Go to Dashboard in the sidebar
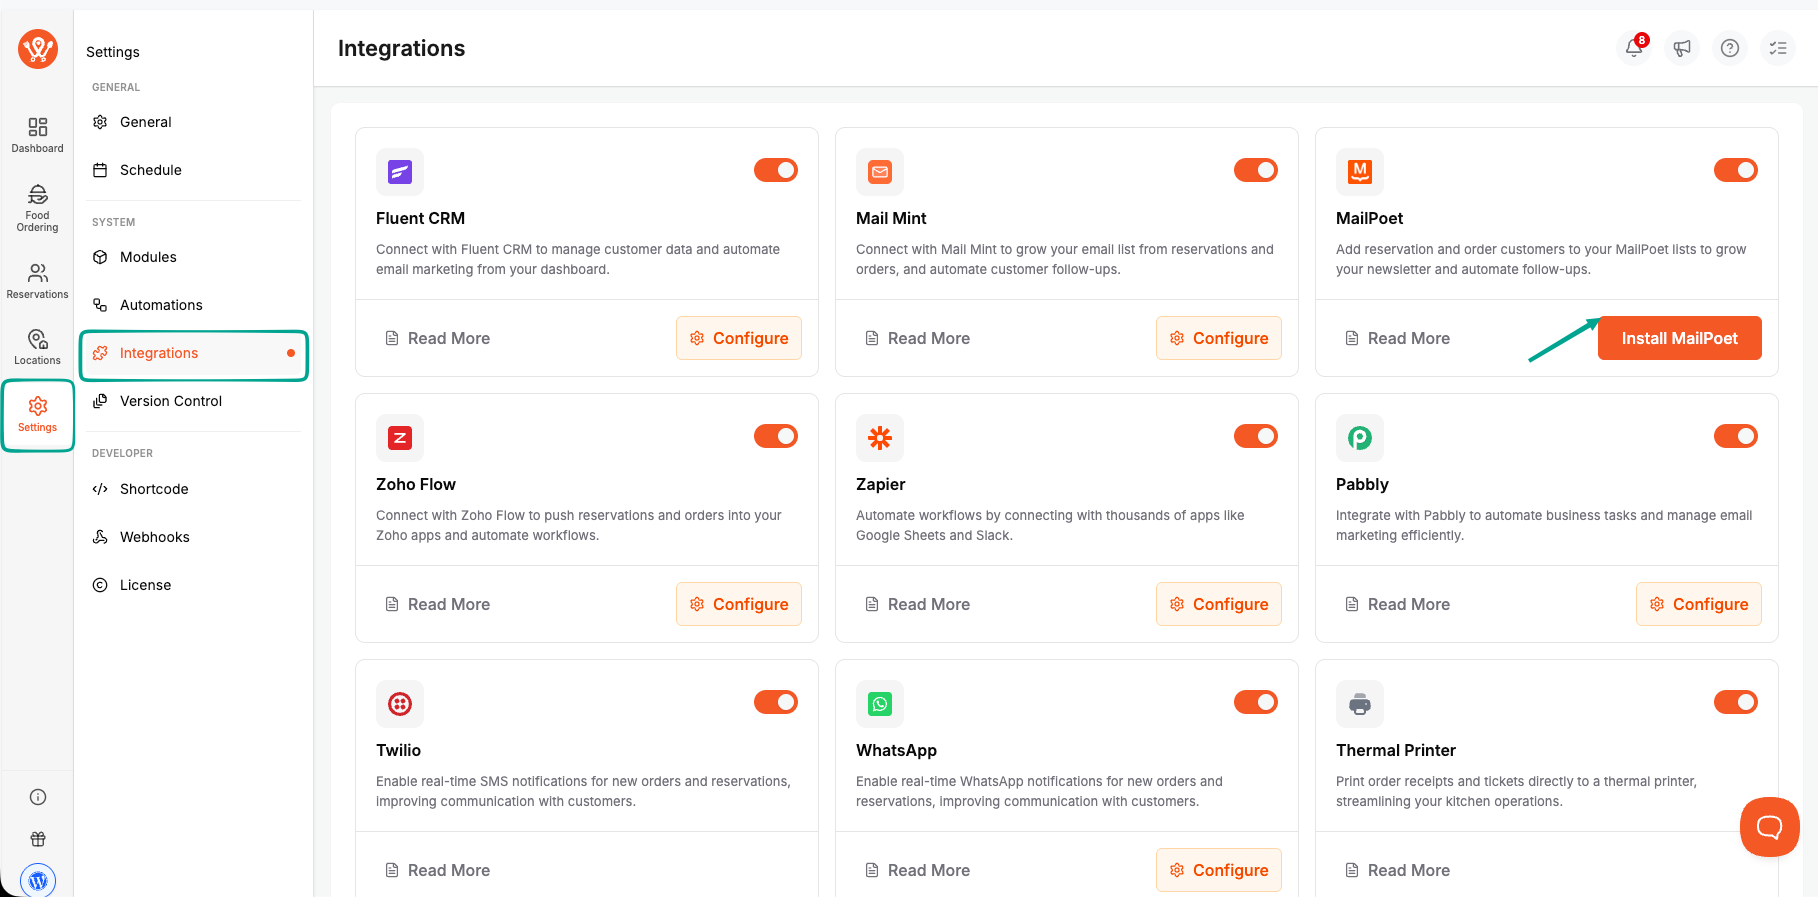The height and width of the screenshot is (897, 1818). [38, 135]
